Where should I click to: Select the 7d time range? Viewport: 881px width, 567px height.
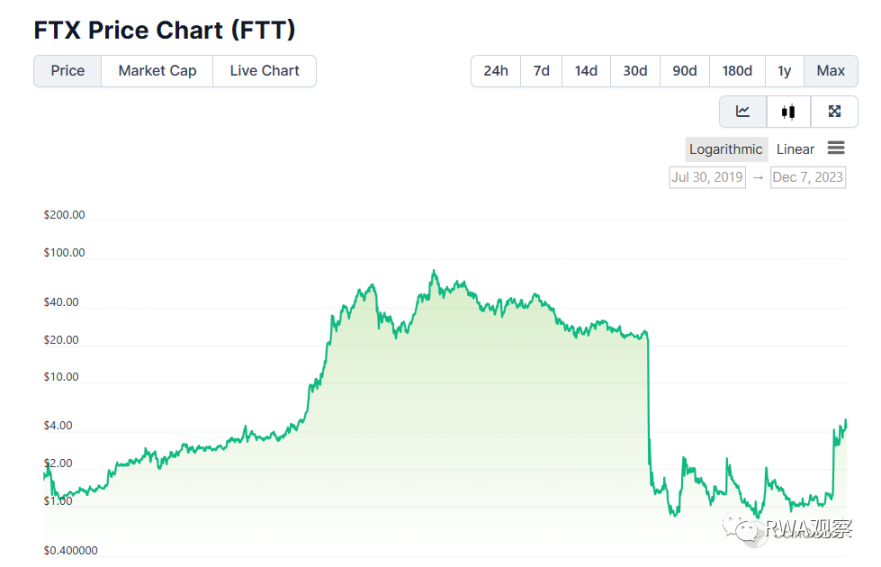point(541,71)
